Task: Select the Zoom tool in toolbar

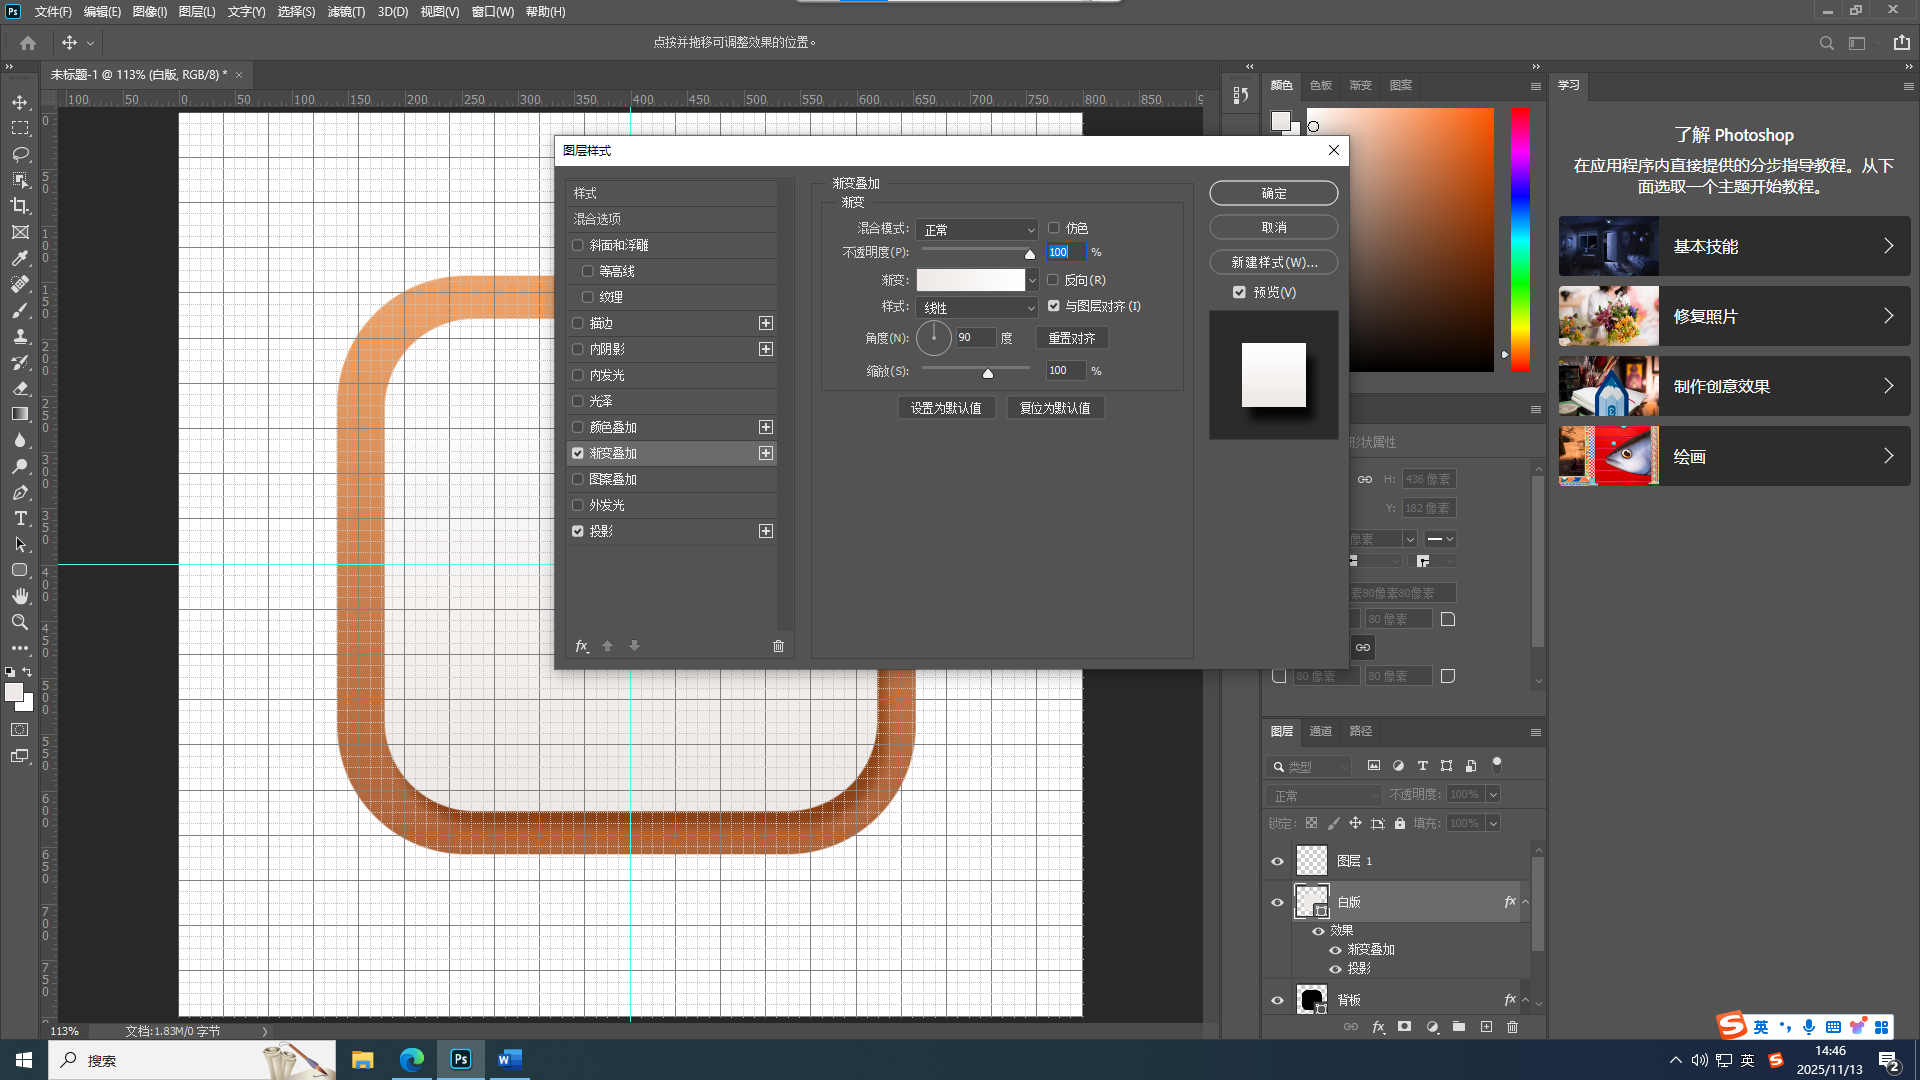Action: (x=20, y=622)
